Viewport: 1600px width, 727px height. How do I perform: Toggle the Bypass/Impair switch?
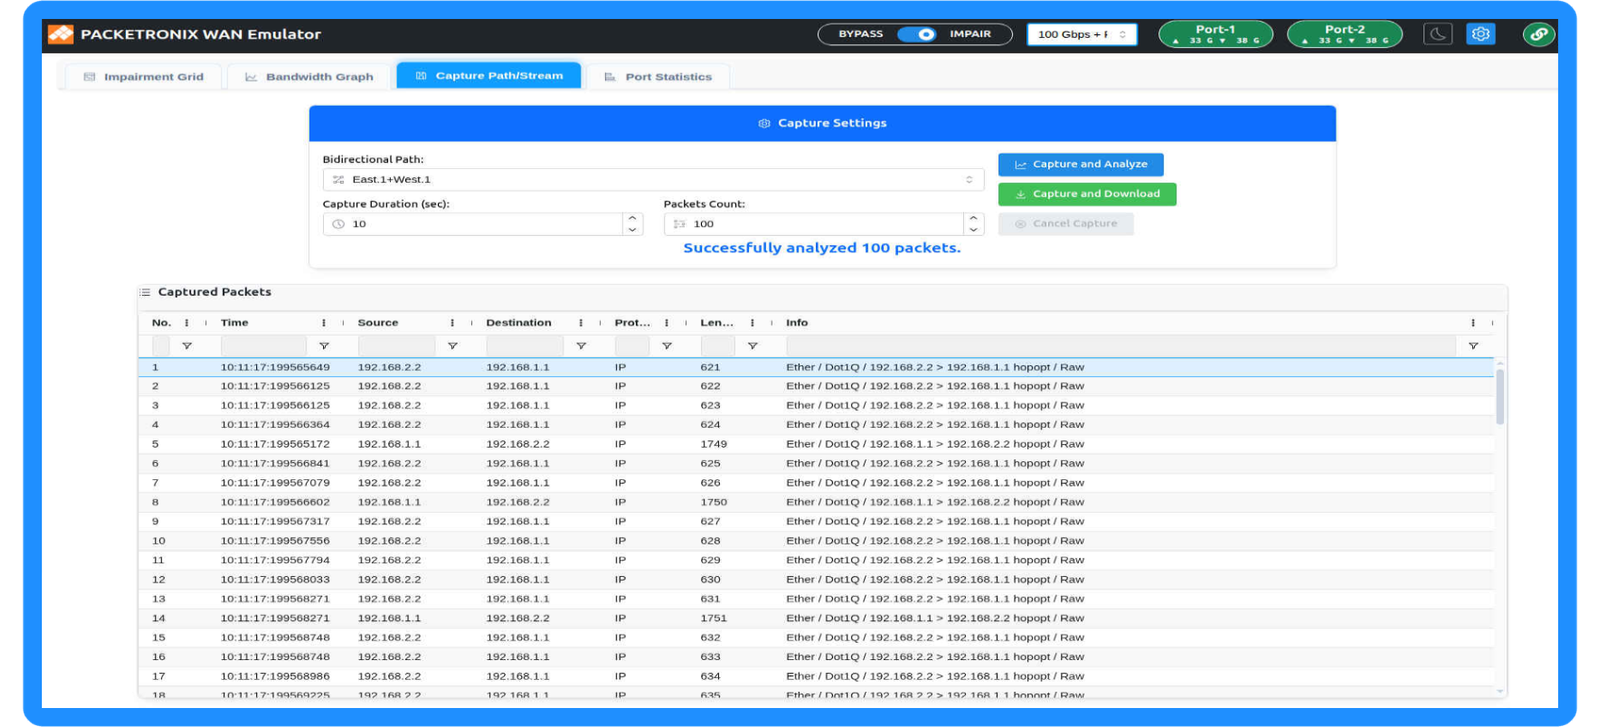click(916, 34)
